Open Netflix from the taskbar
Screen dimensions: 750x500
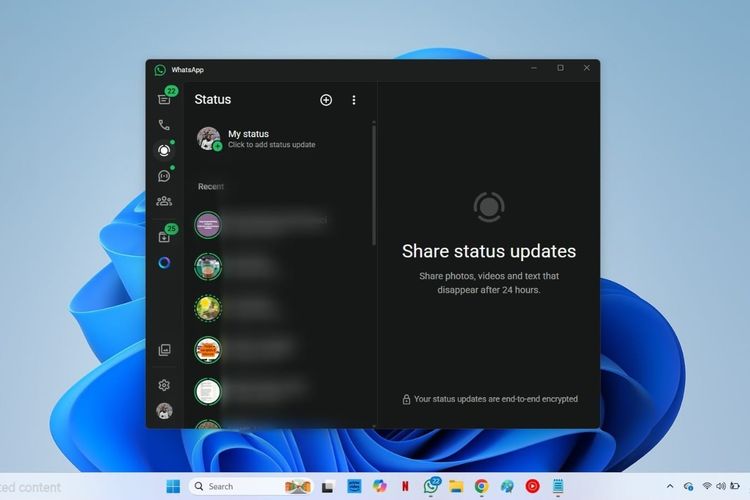coord(405,486)
